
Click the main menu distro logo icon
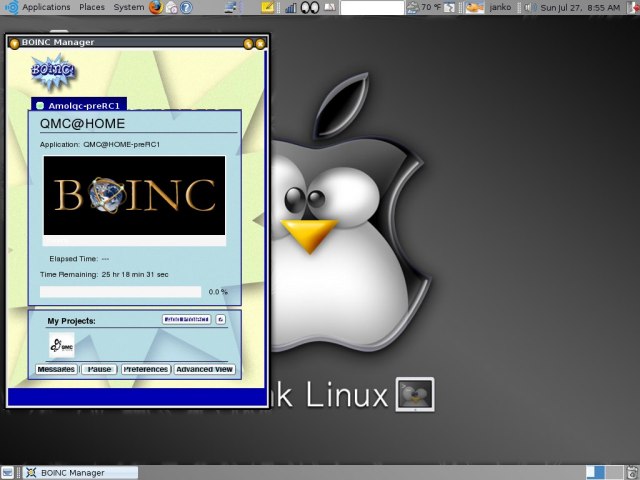click(x=11, y=7)
